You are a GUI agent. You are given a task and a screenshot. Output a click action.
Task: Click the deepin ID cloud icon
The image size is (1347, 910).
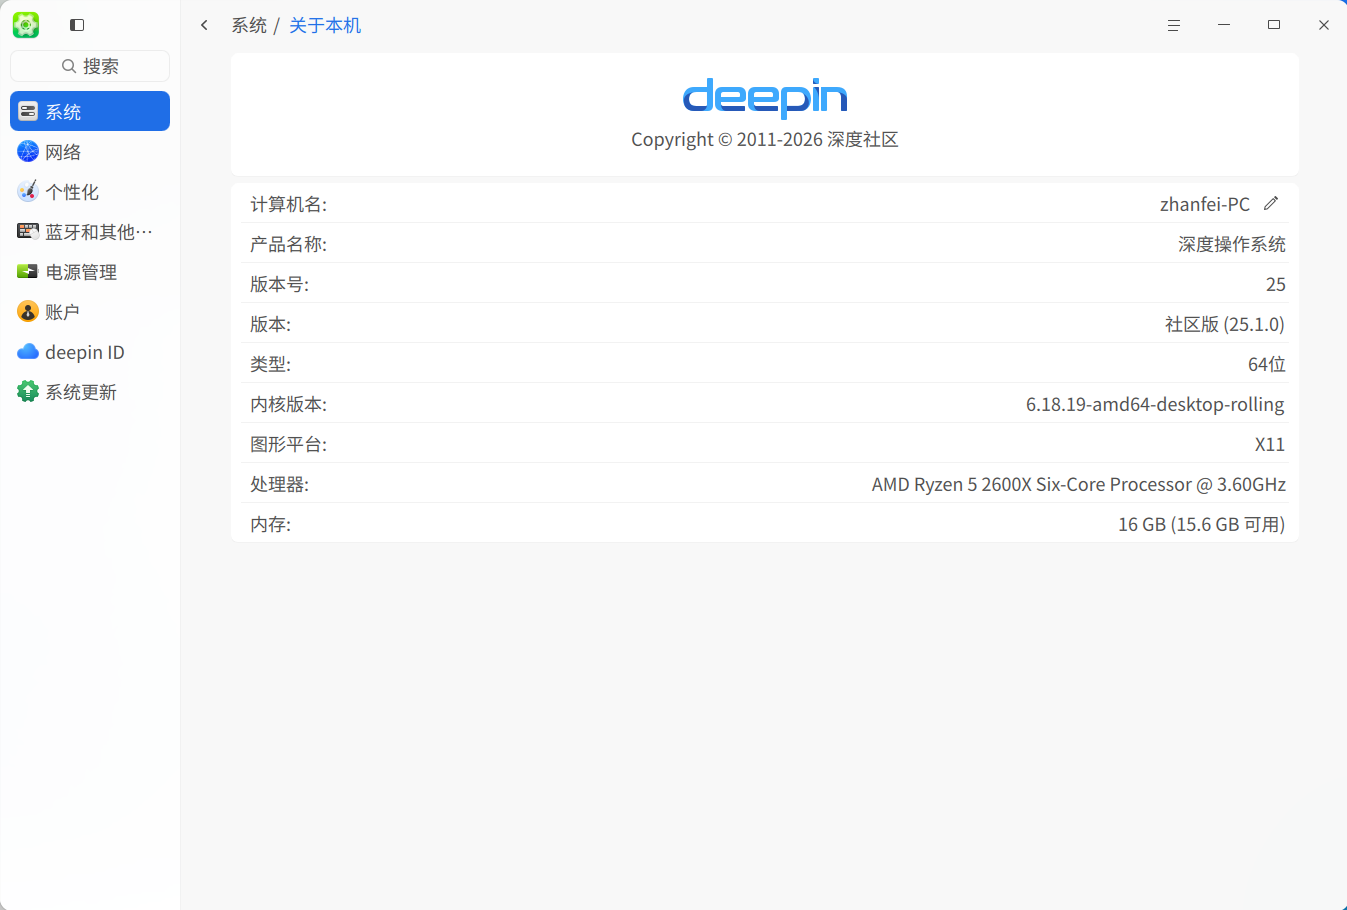[28, 351]
